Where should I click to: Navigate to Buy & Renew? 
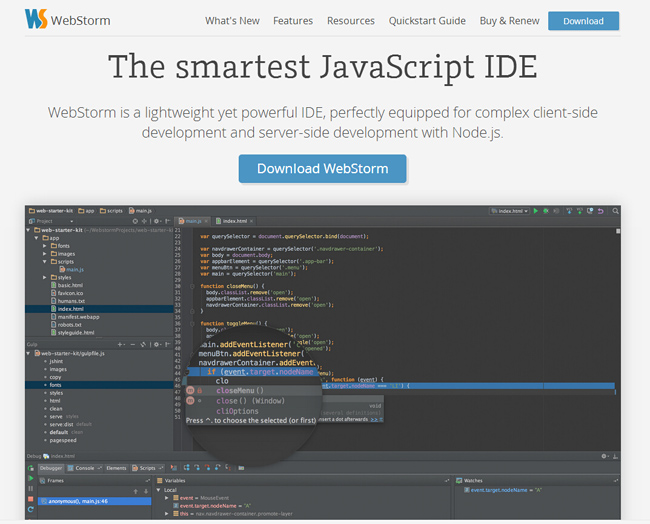point(509,21)
